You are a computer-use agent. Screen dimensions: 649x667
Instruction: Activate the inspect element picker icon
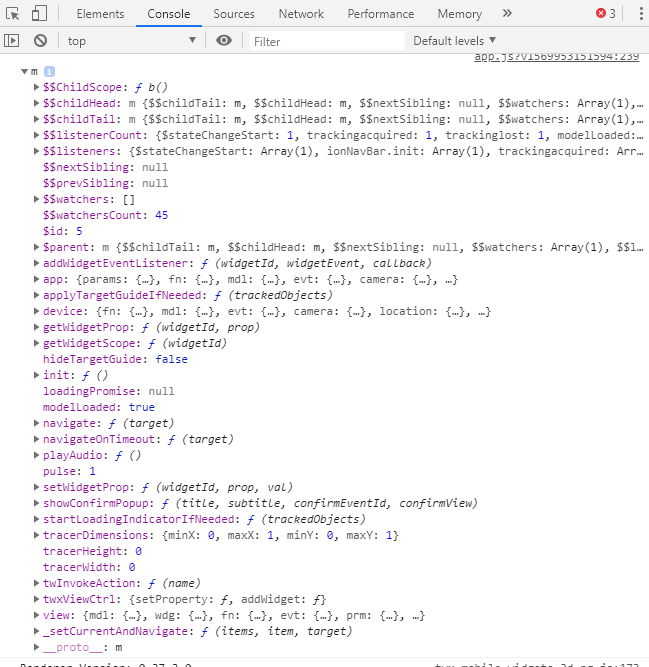click(x=13, y=14)
